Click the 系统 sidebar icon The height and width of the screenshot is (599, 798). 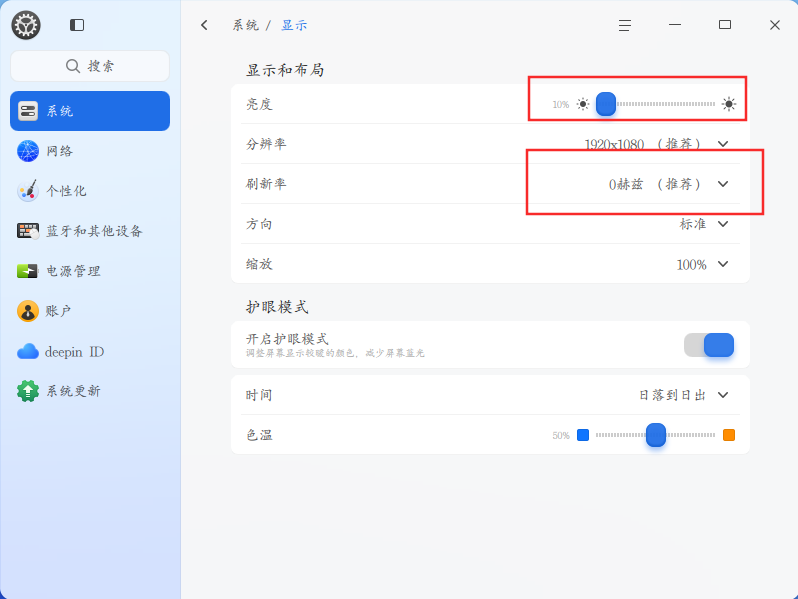tap(28, 111)
